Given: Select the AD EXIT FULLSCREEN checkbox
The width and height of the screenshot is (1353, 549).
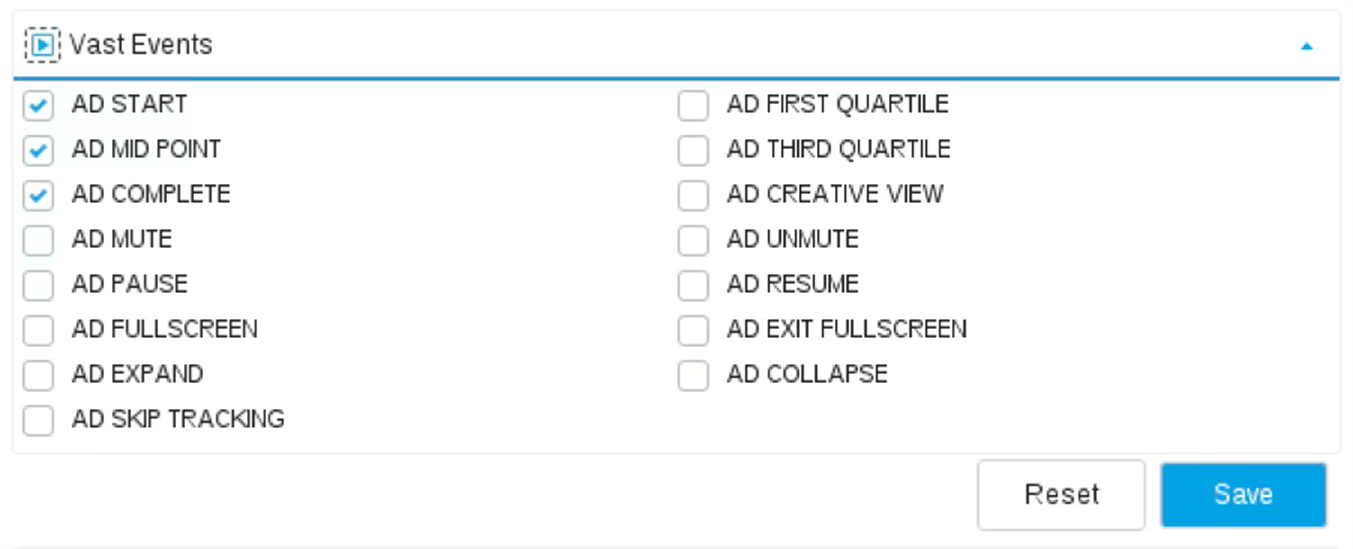Looking at the screenshot, I should pyautogui.click(x=693, y=330).
